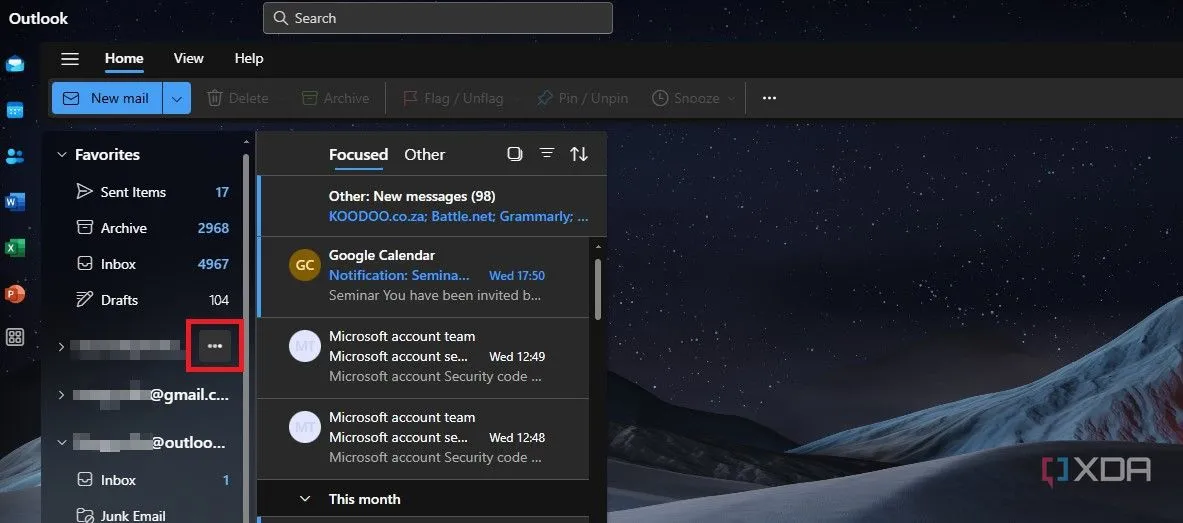
Task: Click the account more options ellipsis button
Action: coord(215,346)
